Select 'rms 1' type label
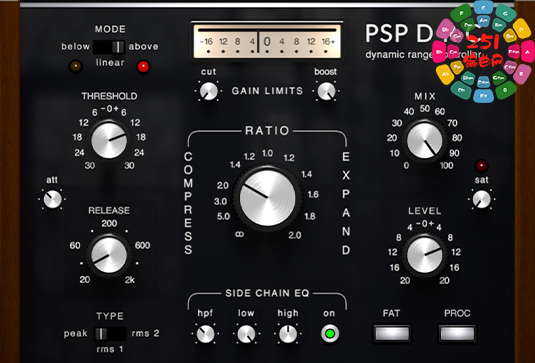Image resolution: width=535 pixels, height=363 pixels. 110,349
